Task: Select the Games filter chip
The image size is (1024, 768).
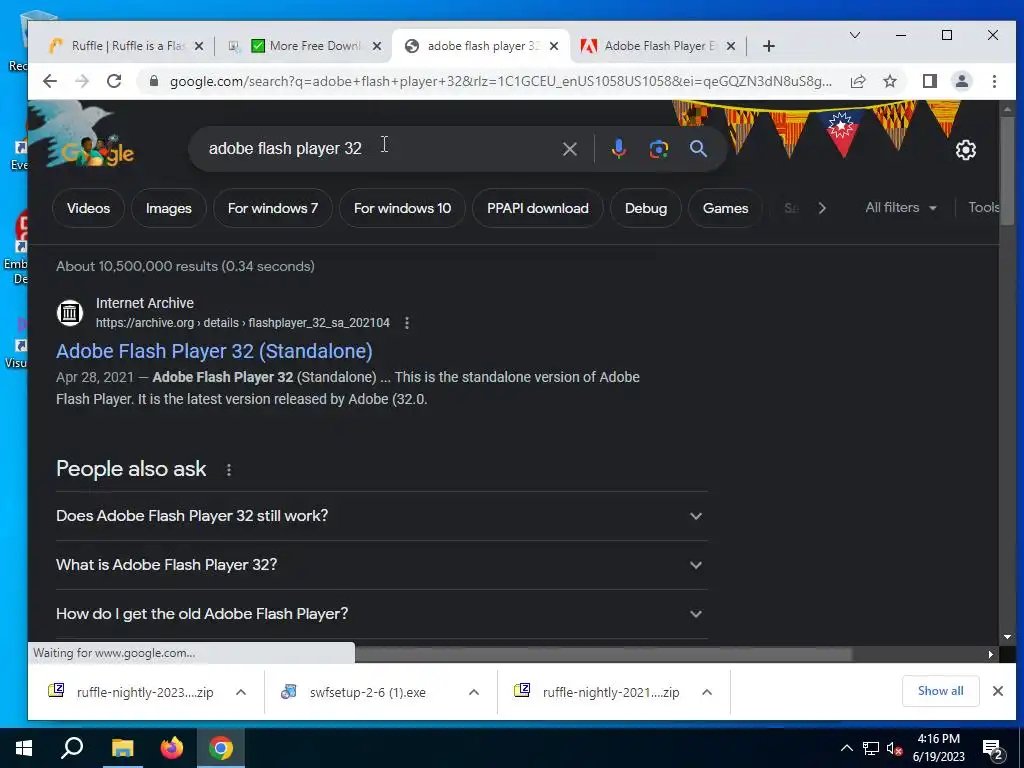Action: [725, 208]
